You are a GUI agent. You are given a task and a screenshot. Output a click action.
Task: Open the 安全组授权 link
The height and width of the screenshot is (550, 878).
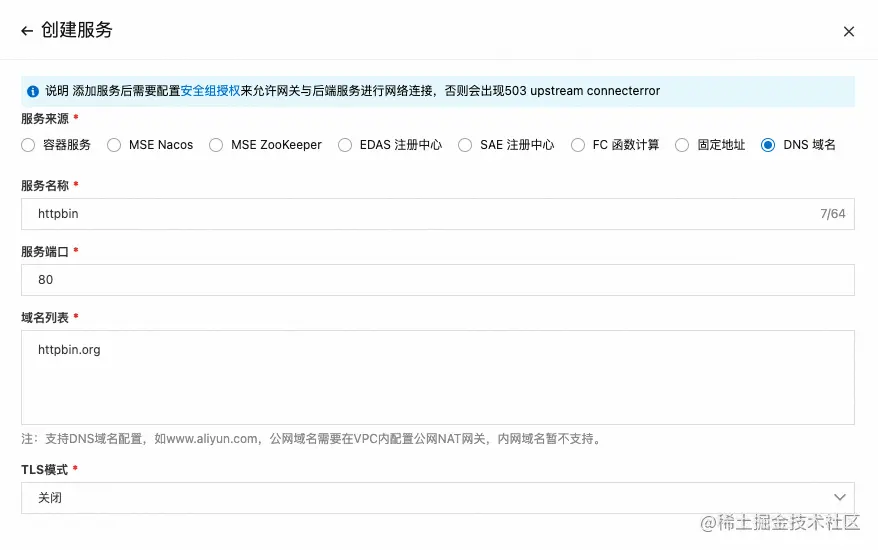coord(210,91)
